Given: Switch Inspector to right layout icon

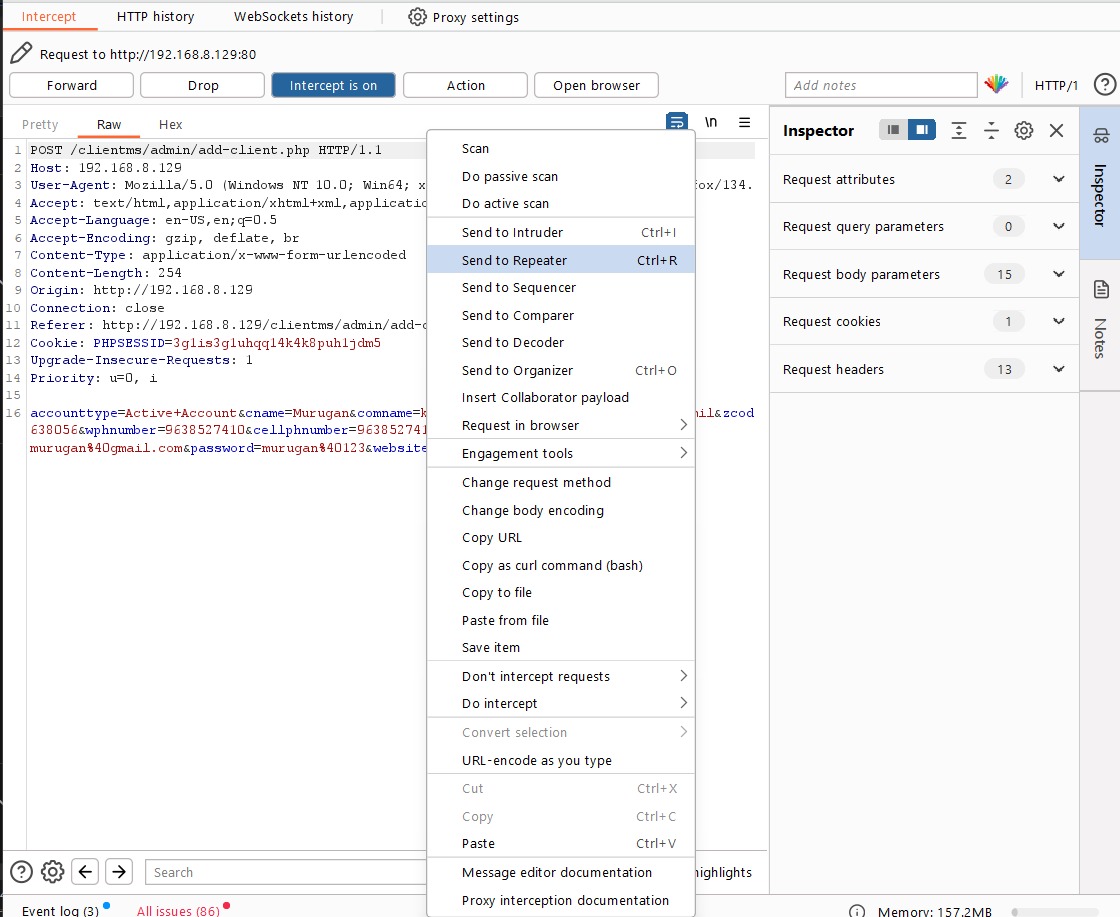Looking at the screenshot, I should coord(922,130).
